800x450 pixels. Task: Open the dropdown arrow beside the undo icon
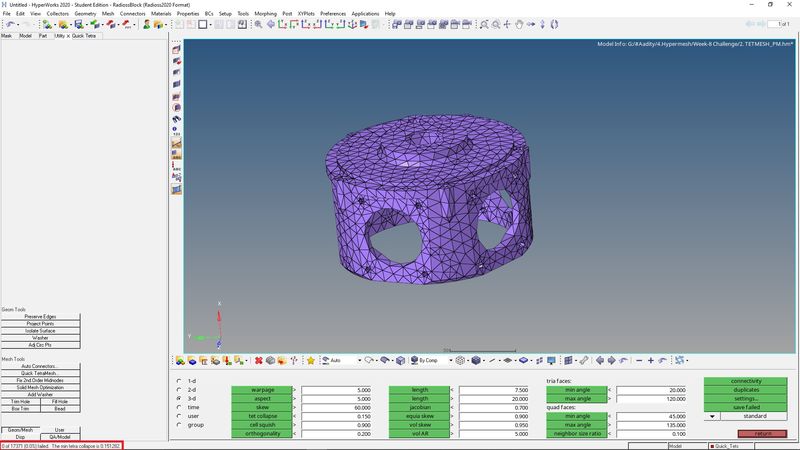[18, 24]
